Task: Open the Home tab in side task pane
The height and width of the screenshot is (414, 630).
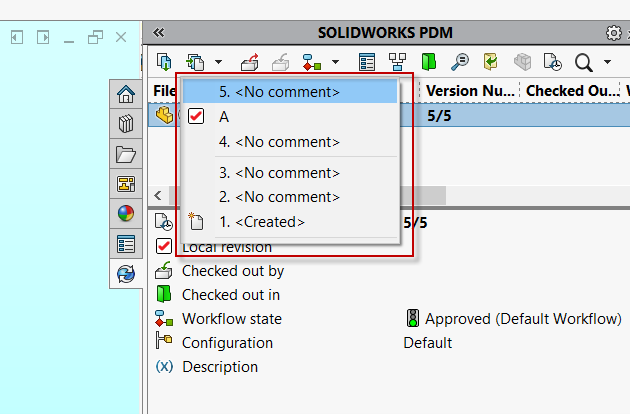Action: 126,94
